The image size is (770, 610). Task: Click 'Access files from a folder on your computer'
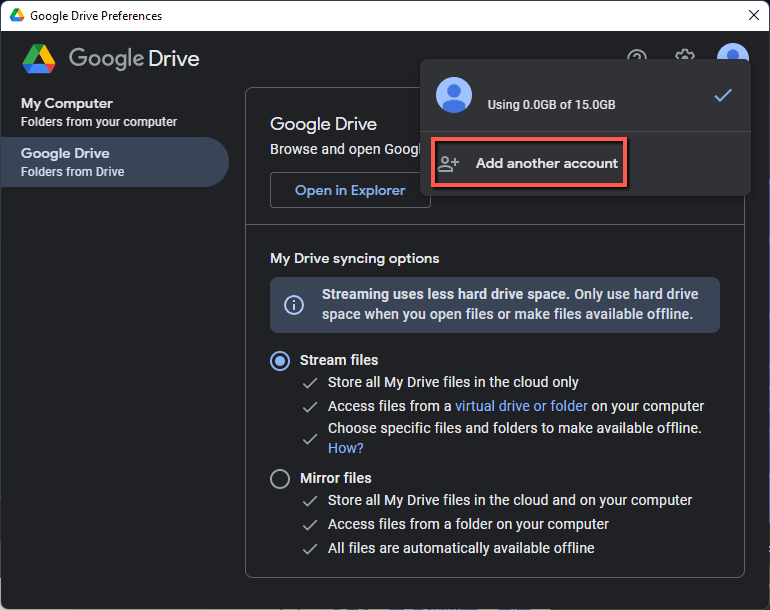(468, 524)
